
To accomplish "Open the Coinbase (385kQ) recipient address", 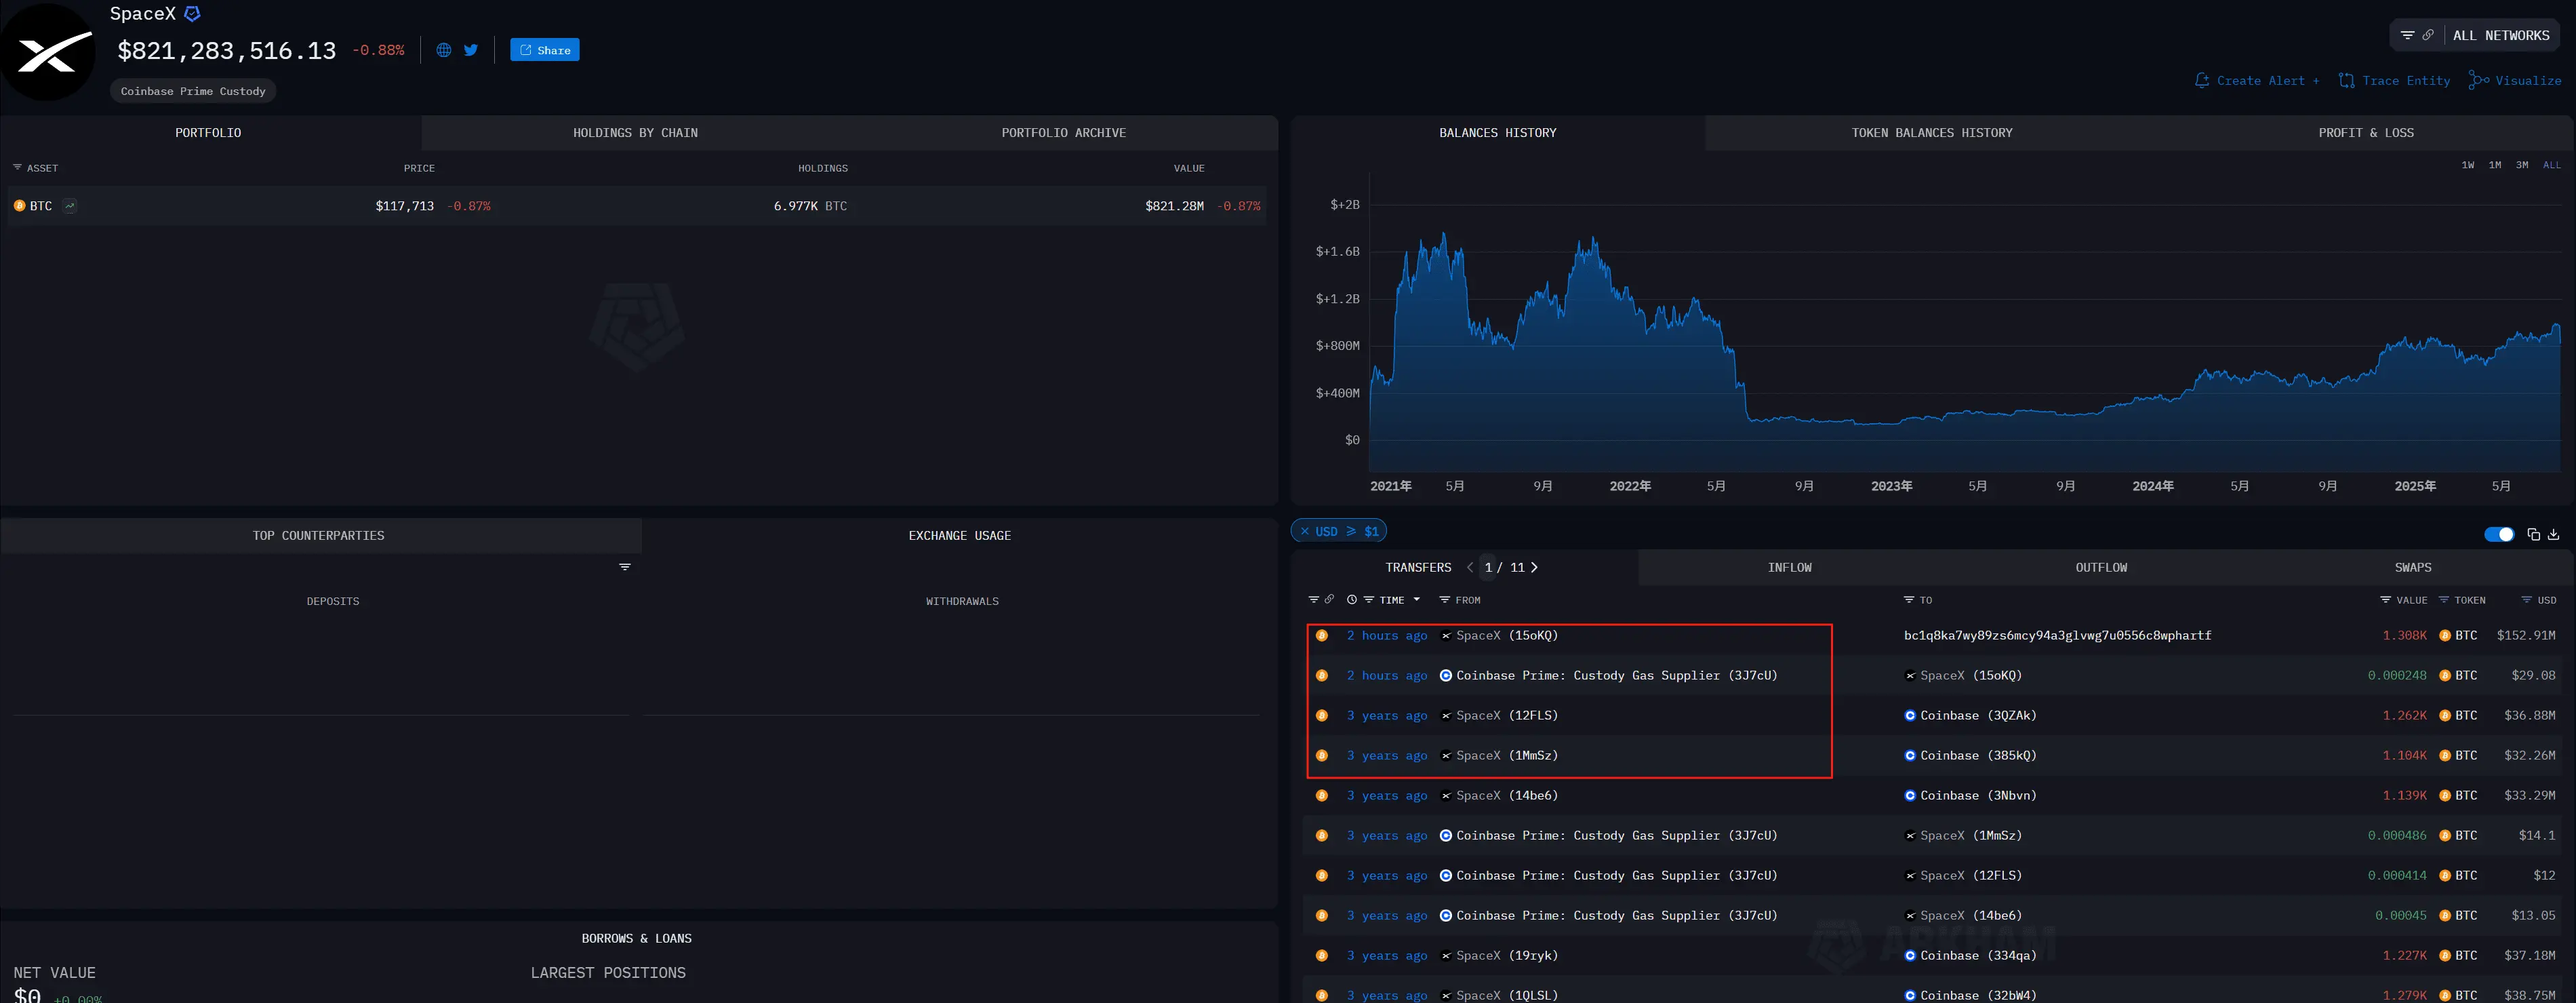I will pos(1970,756).
